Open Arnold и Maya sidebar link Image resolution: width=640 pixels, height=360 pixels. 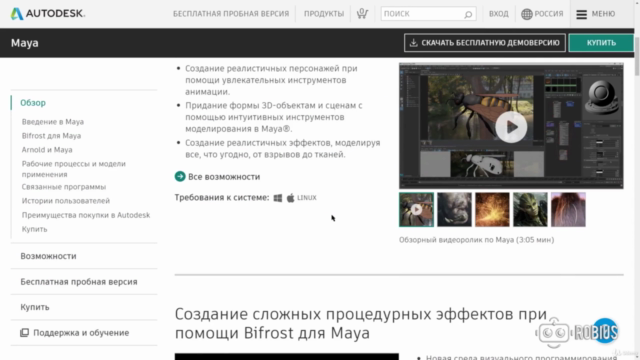pyautogui.click(x=47, y=150)
